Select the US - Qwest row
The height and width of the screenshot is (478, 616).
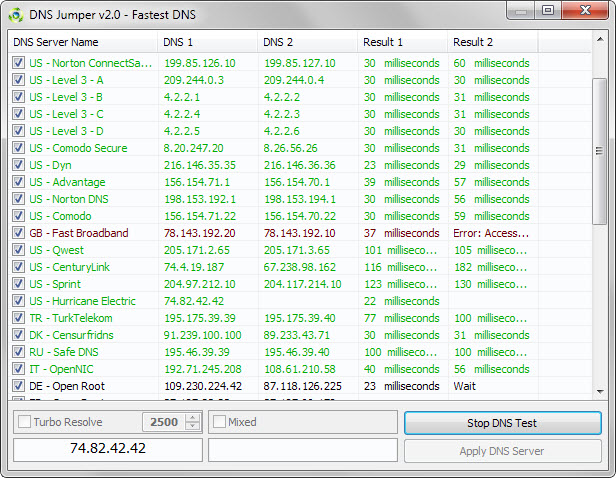(300, 250)
